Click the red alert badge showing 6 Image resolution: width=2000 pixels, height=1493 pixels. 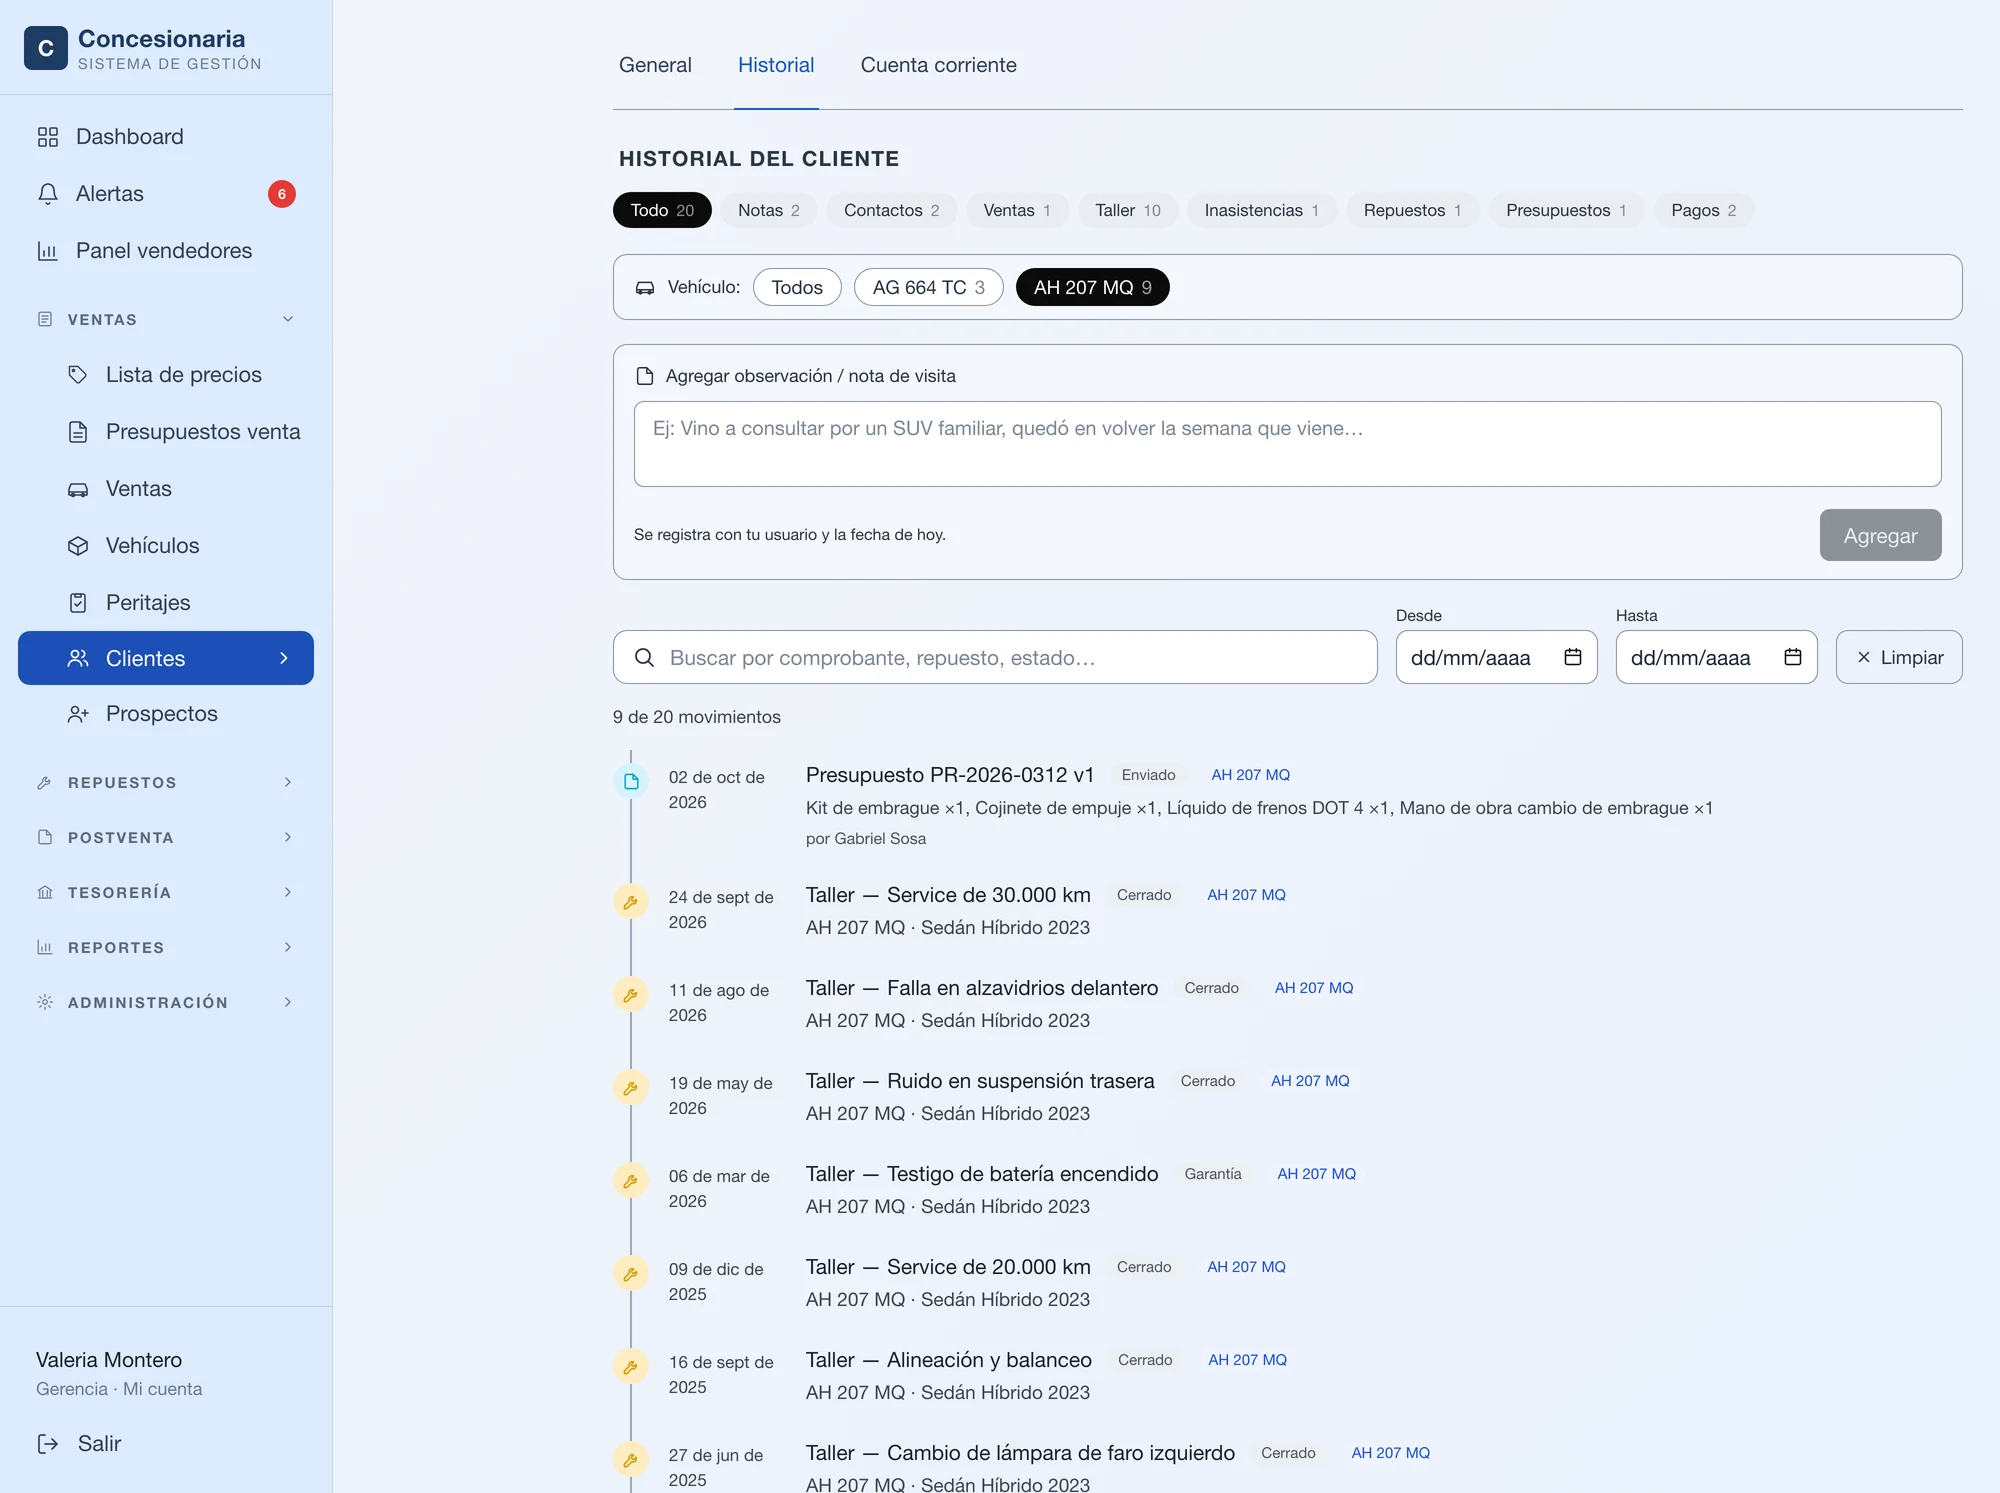coord(282,194)
